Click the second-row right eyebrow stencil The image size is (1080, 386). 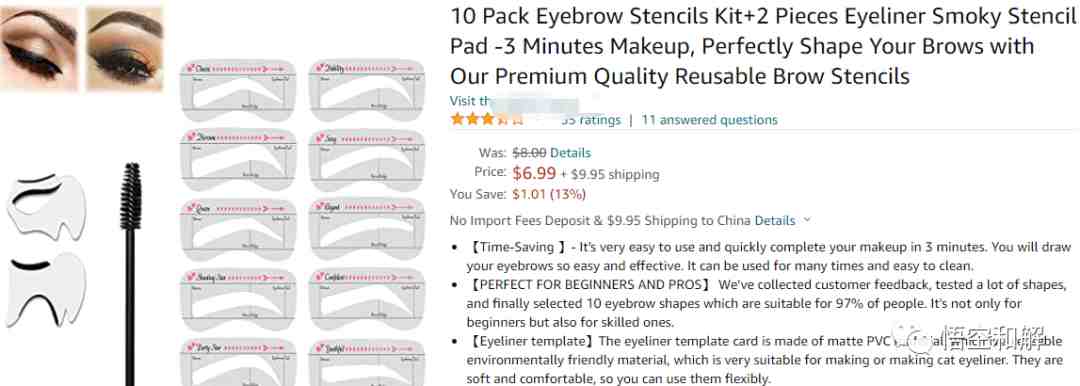tap(367, 161)
